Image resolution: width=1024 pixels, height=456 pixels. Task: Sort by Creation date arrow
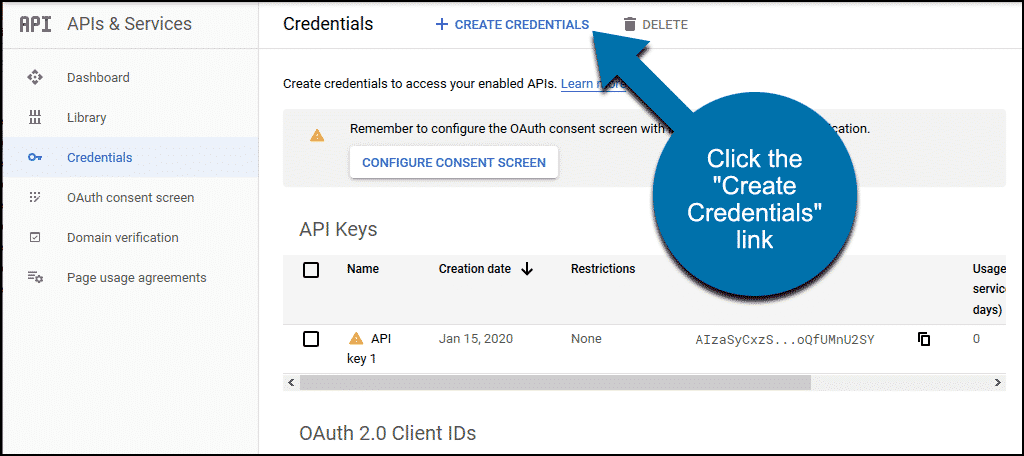click(x=527, y=269)
